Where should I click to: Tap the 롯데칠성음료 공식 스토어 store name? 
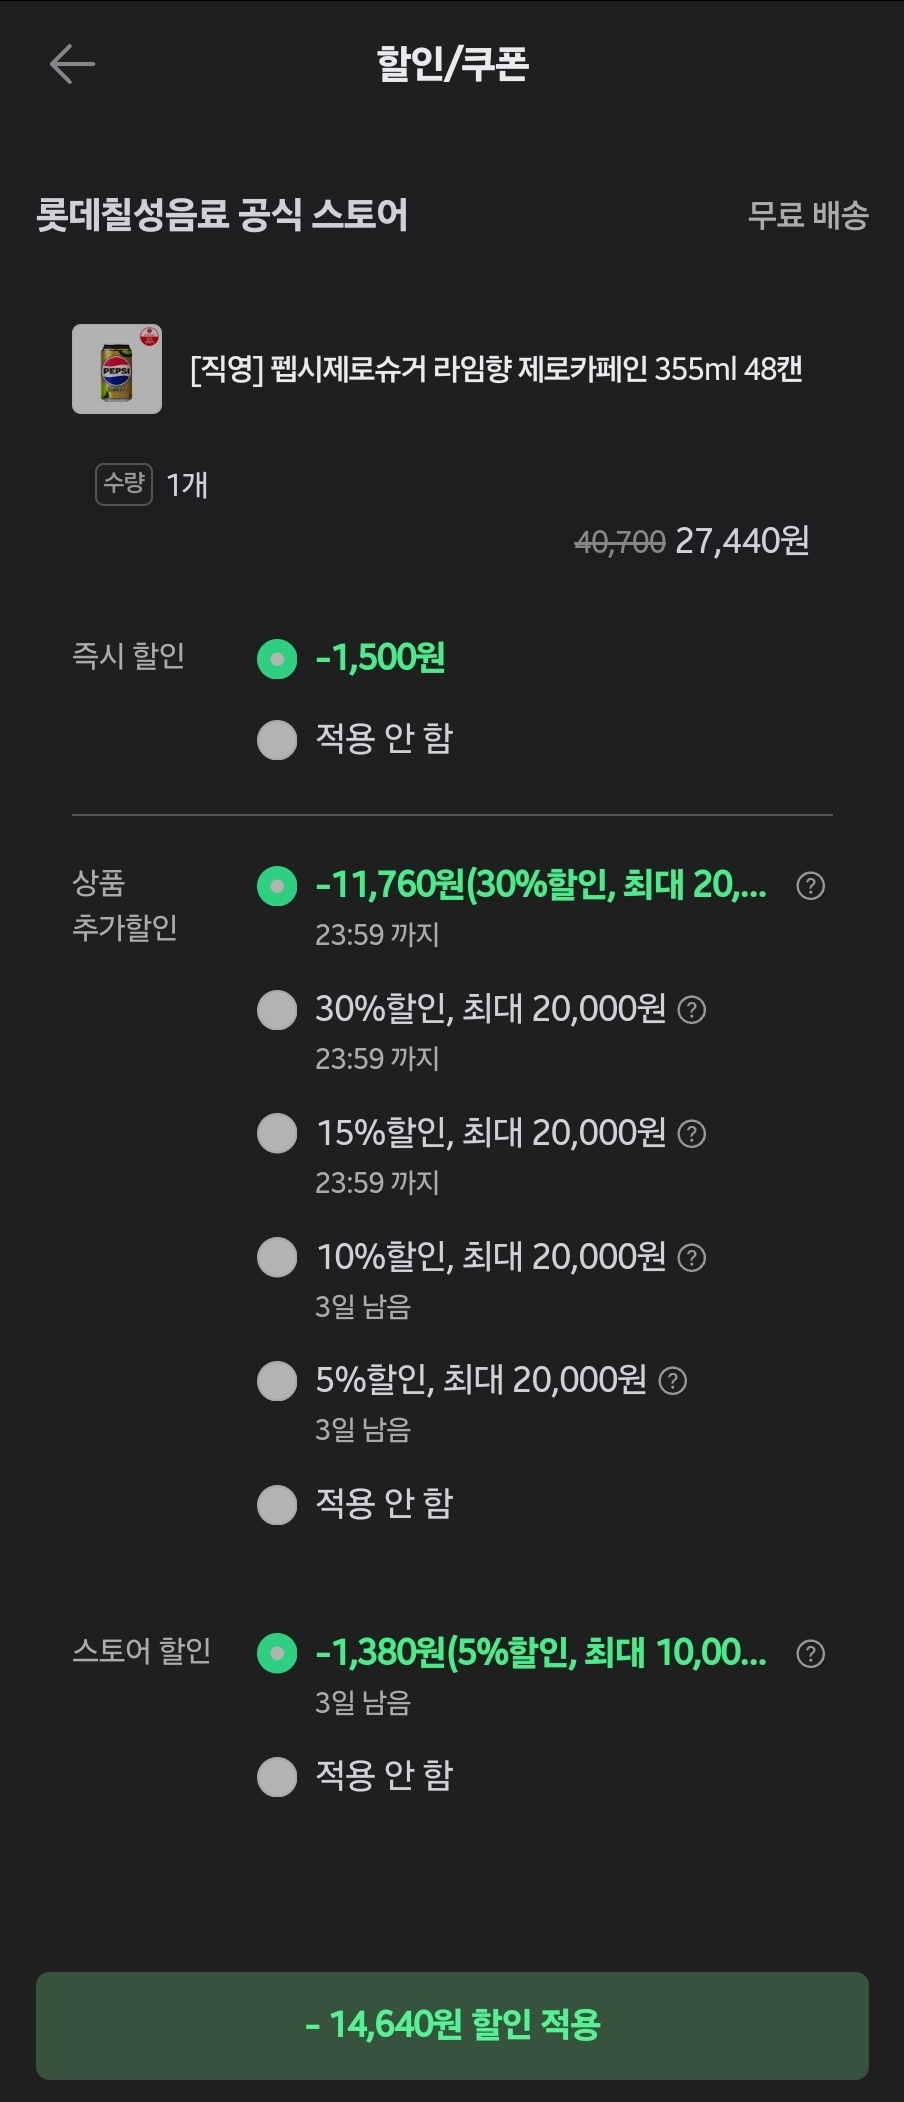(x=222, y=215)
